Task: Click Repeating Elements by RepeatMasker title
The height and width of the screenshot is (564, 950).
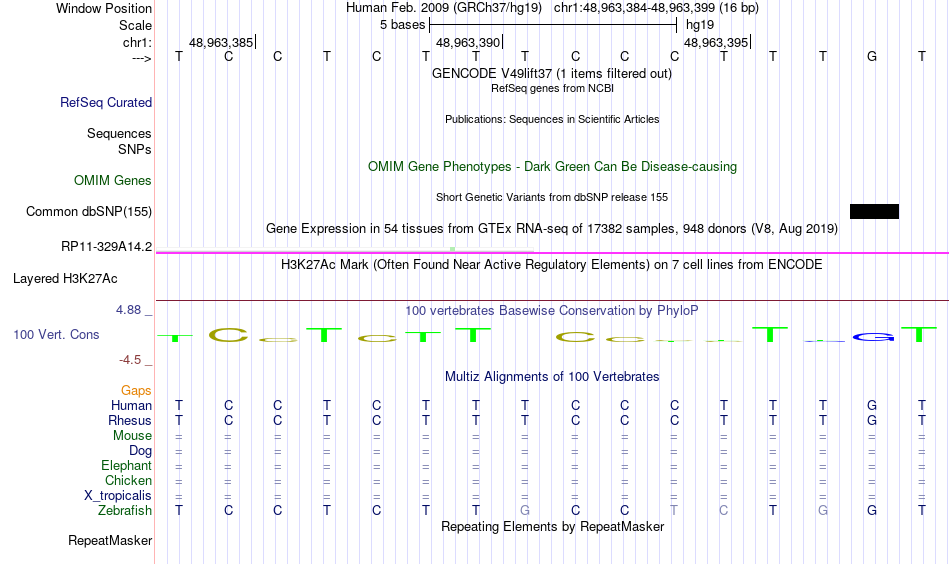Action: [552, 526]
